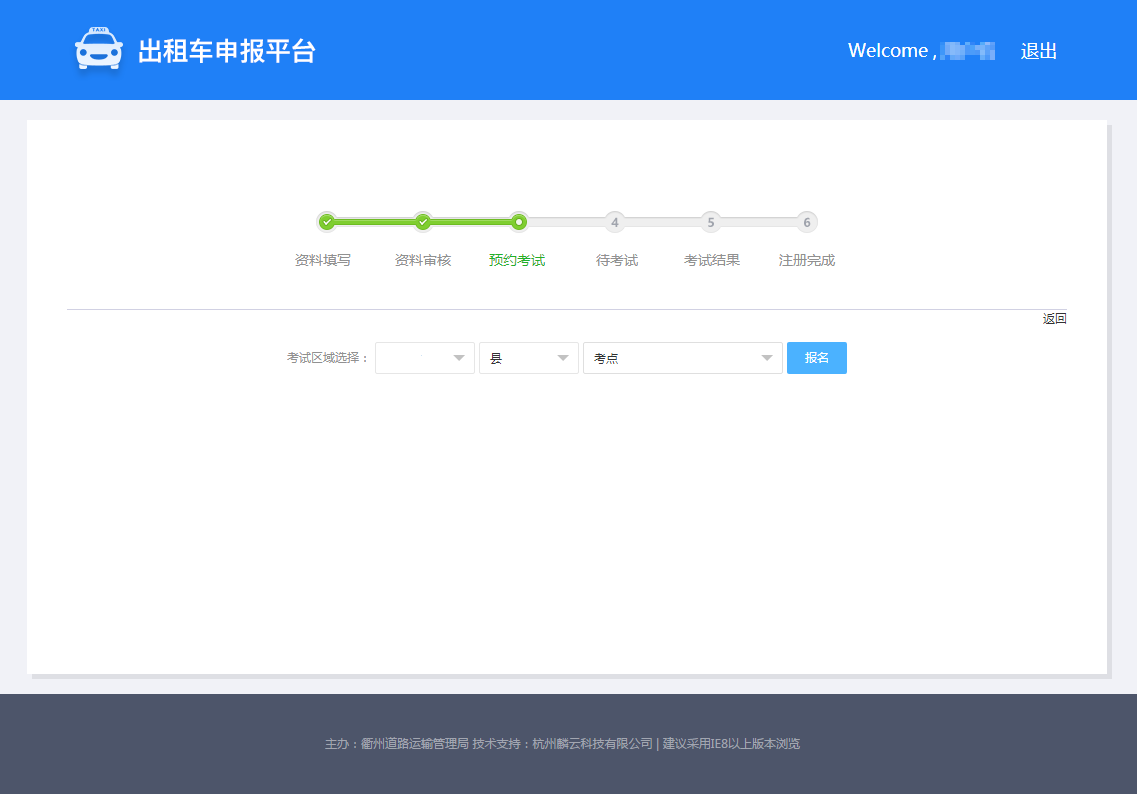Select the 资料审核 step label
This screenshot has width=1137, height=794.
423,260
